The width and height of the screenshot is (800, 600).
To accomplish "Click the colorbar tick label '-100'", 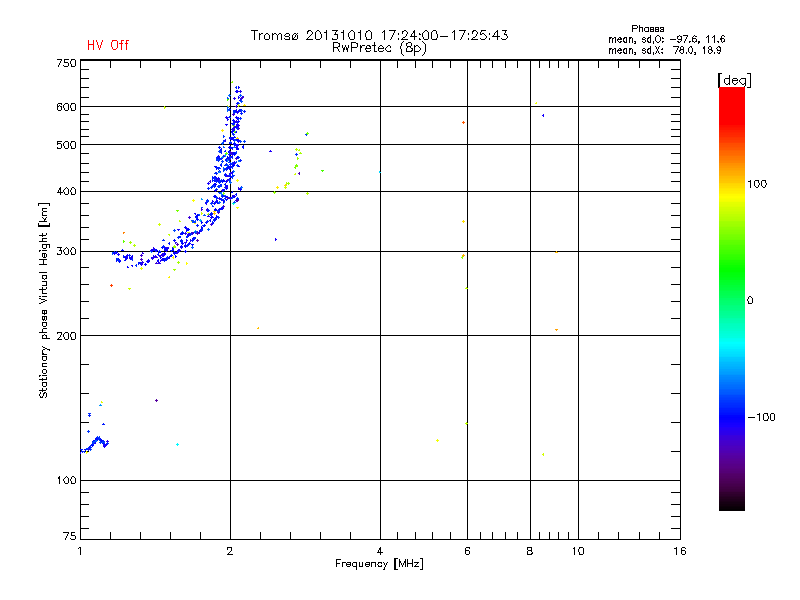I will [762, 417].
